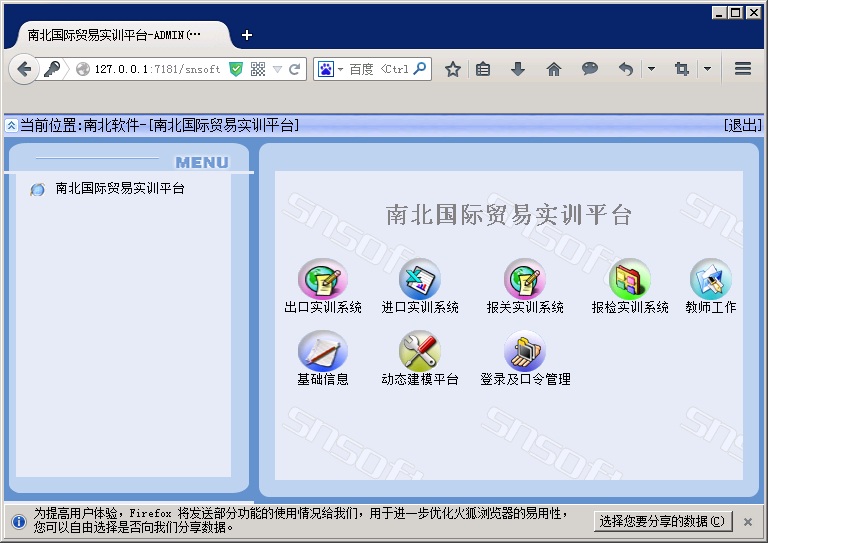Expand the address bar history dropdown
Image resolution: width=864 pixels, height=543 pixels.
(277, 69)
